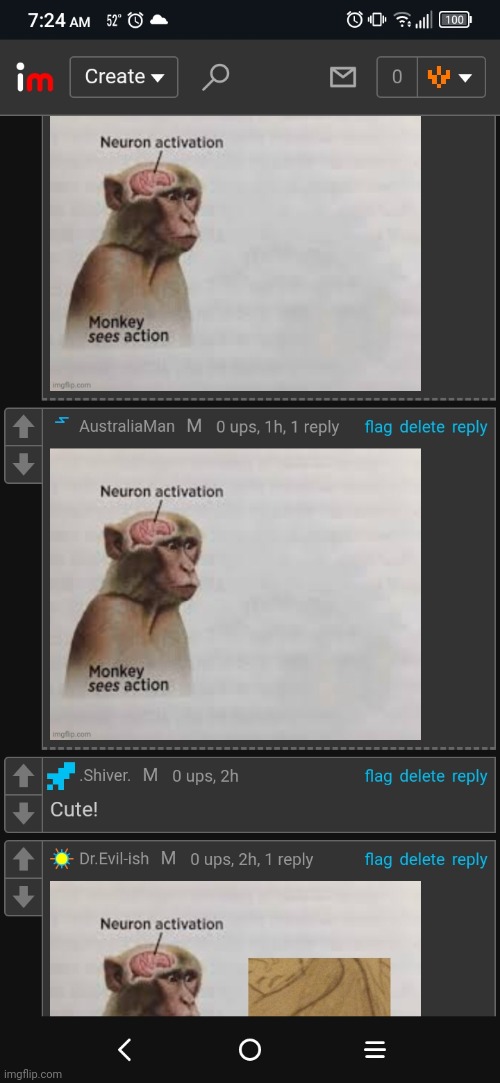Downvote Dr.Evil-ish's comment
Screen dimensions: 500x1083
click(23, 897)
